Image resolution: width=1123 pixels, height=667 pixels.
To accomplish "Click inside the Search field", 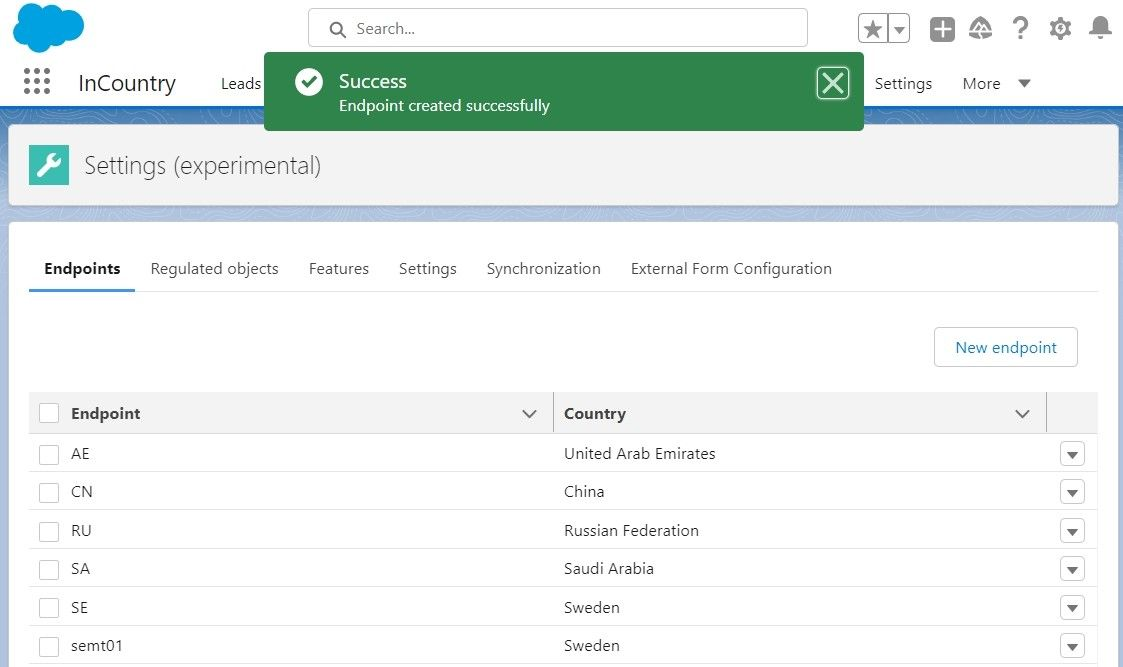I will pyautogui.click(x=557, y=28).
